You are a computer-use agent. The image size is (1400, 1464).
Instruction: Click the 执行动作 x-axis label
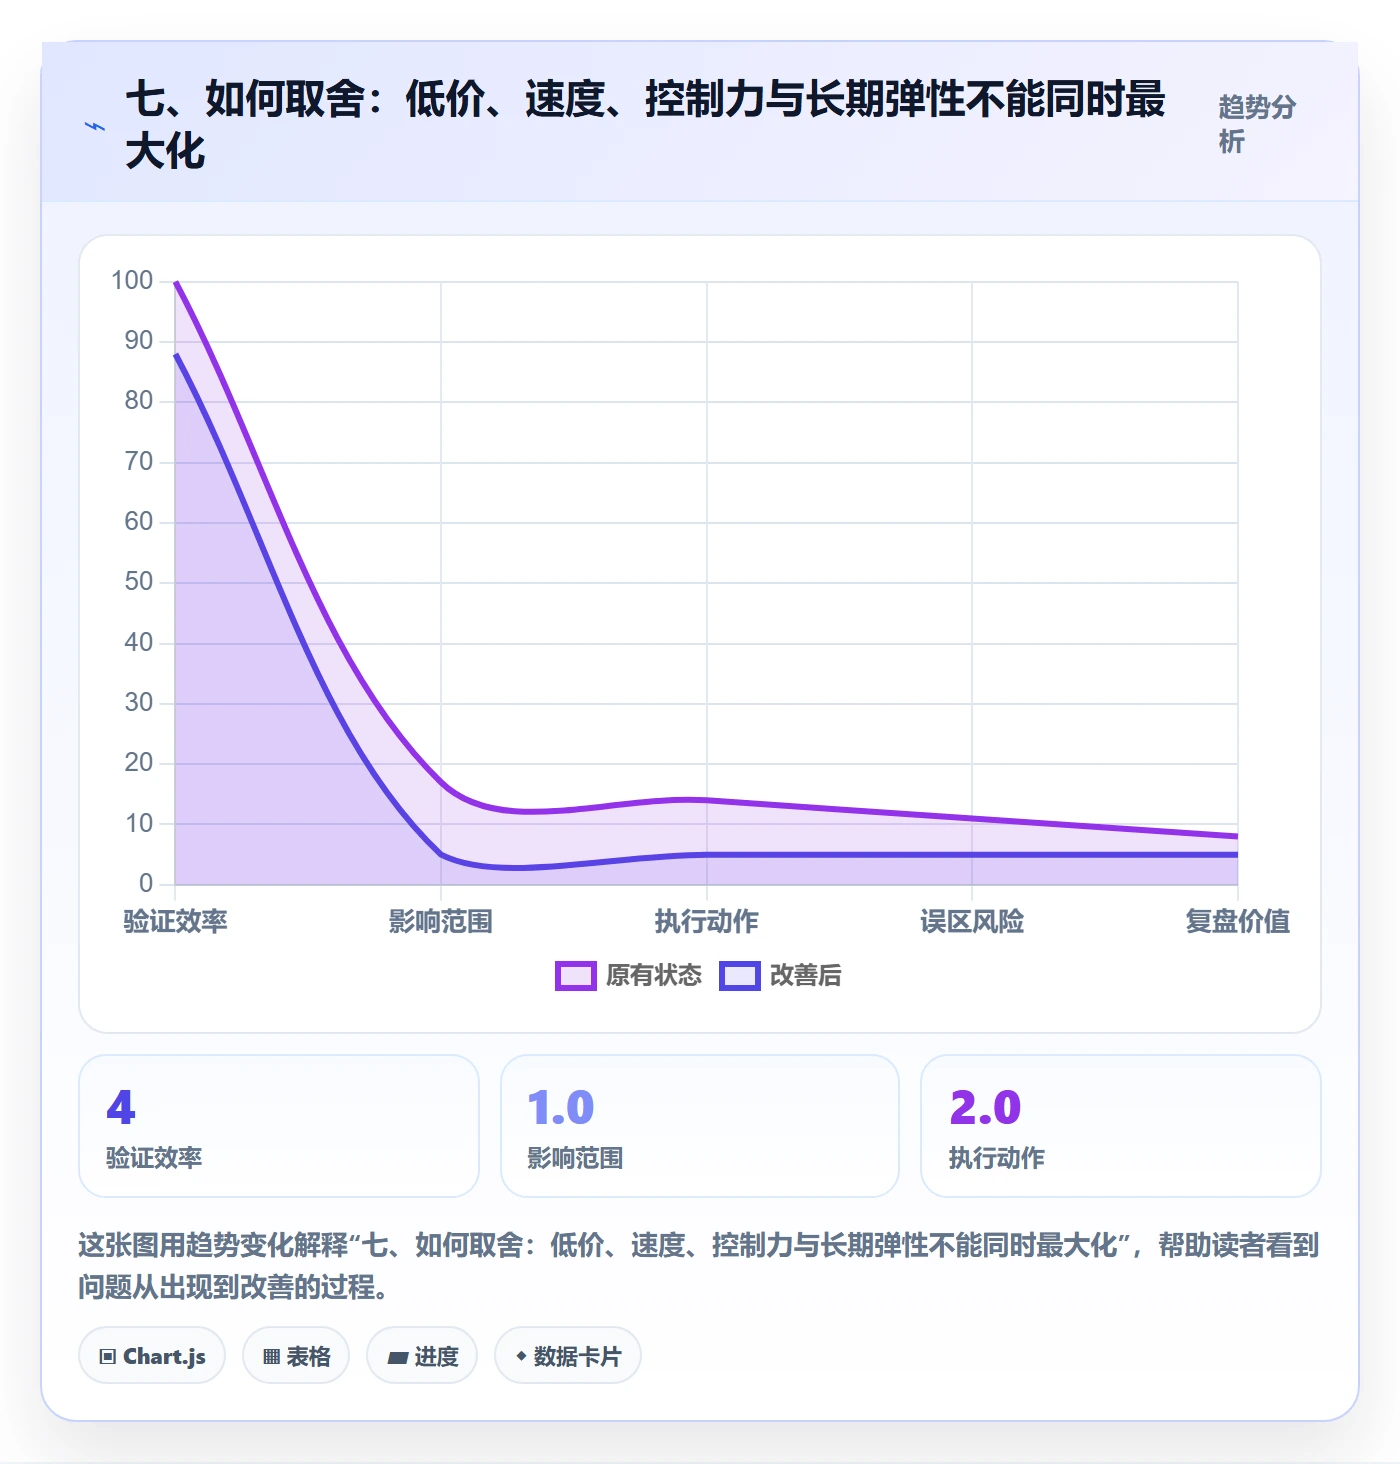(x=707, y=921)
